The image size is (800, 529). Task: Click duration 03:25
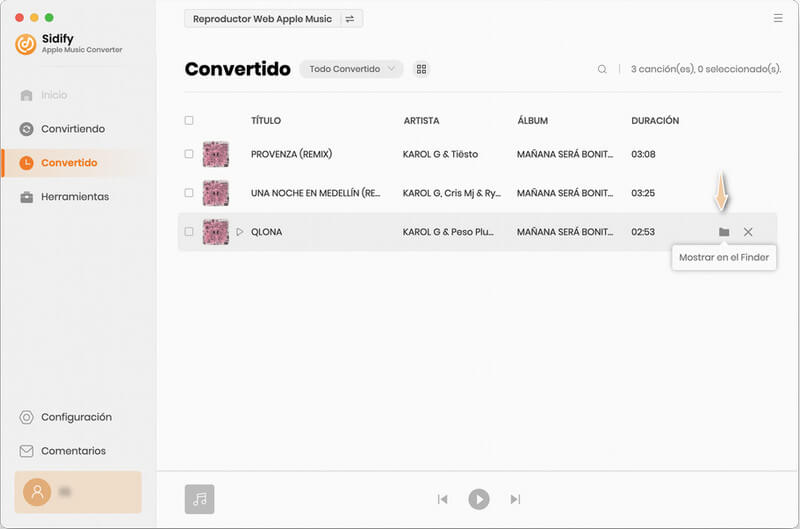click(x=643, y=193)
